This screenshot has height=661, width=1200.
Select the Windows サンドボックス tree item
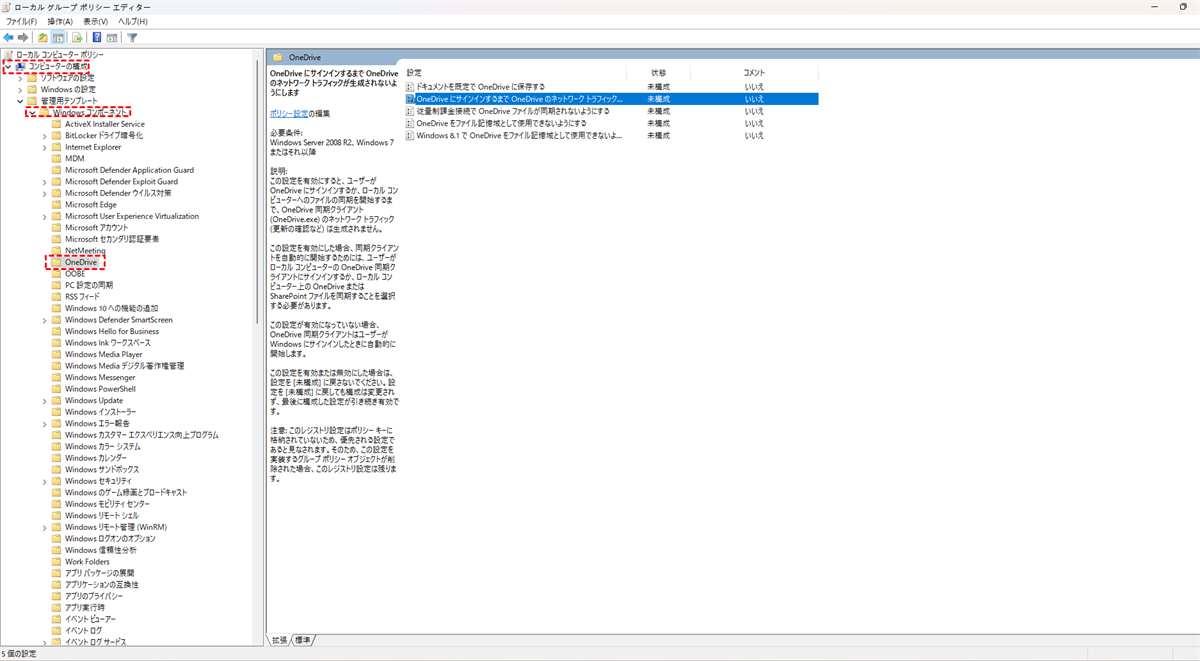[x=102, y=469]
